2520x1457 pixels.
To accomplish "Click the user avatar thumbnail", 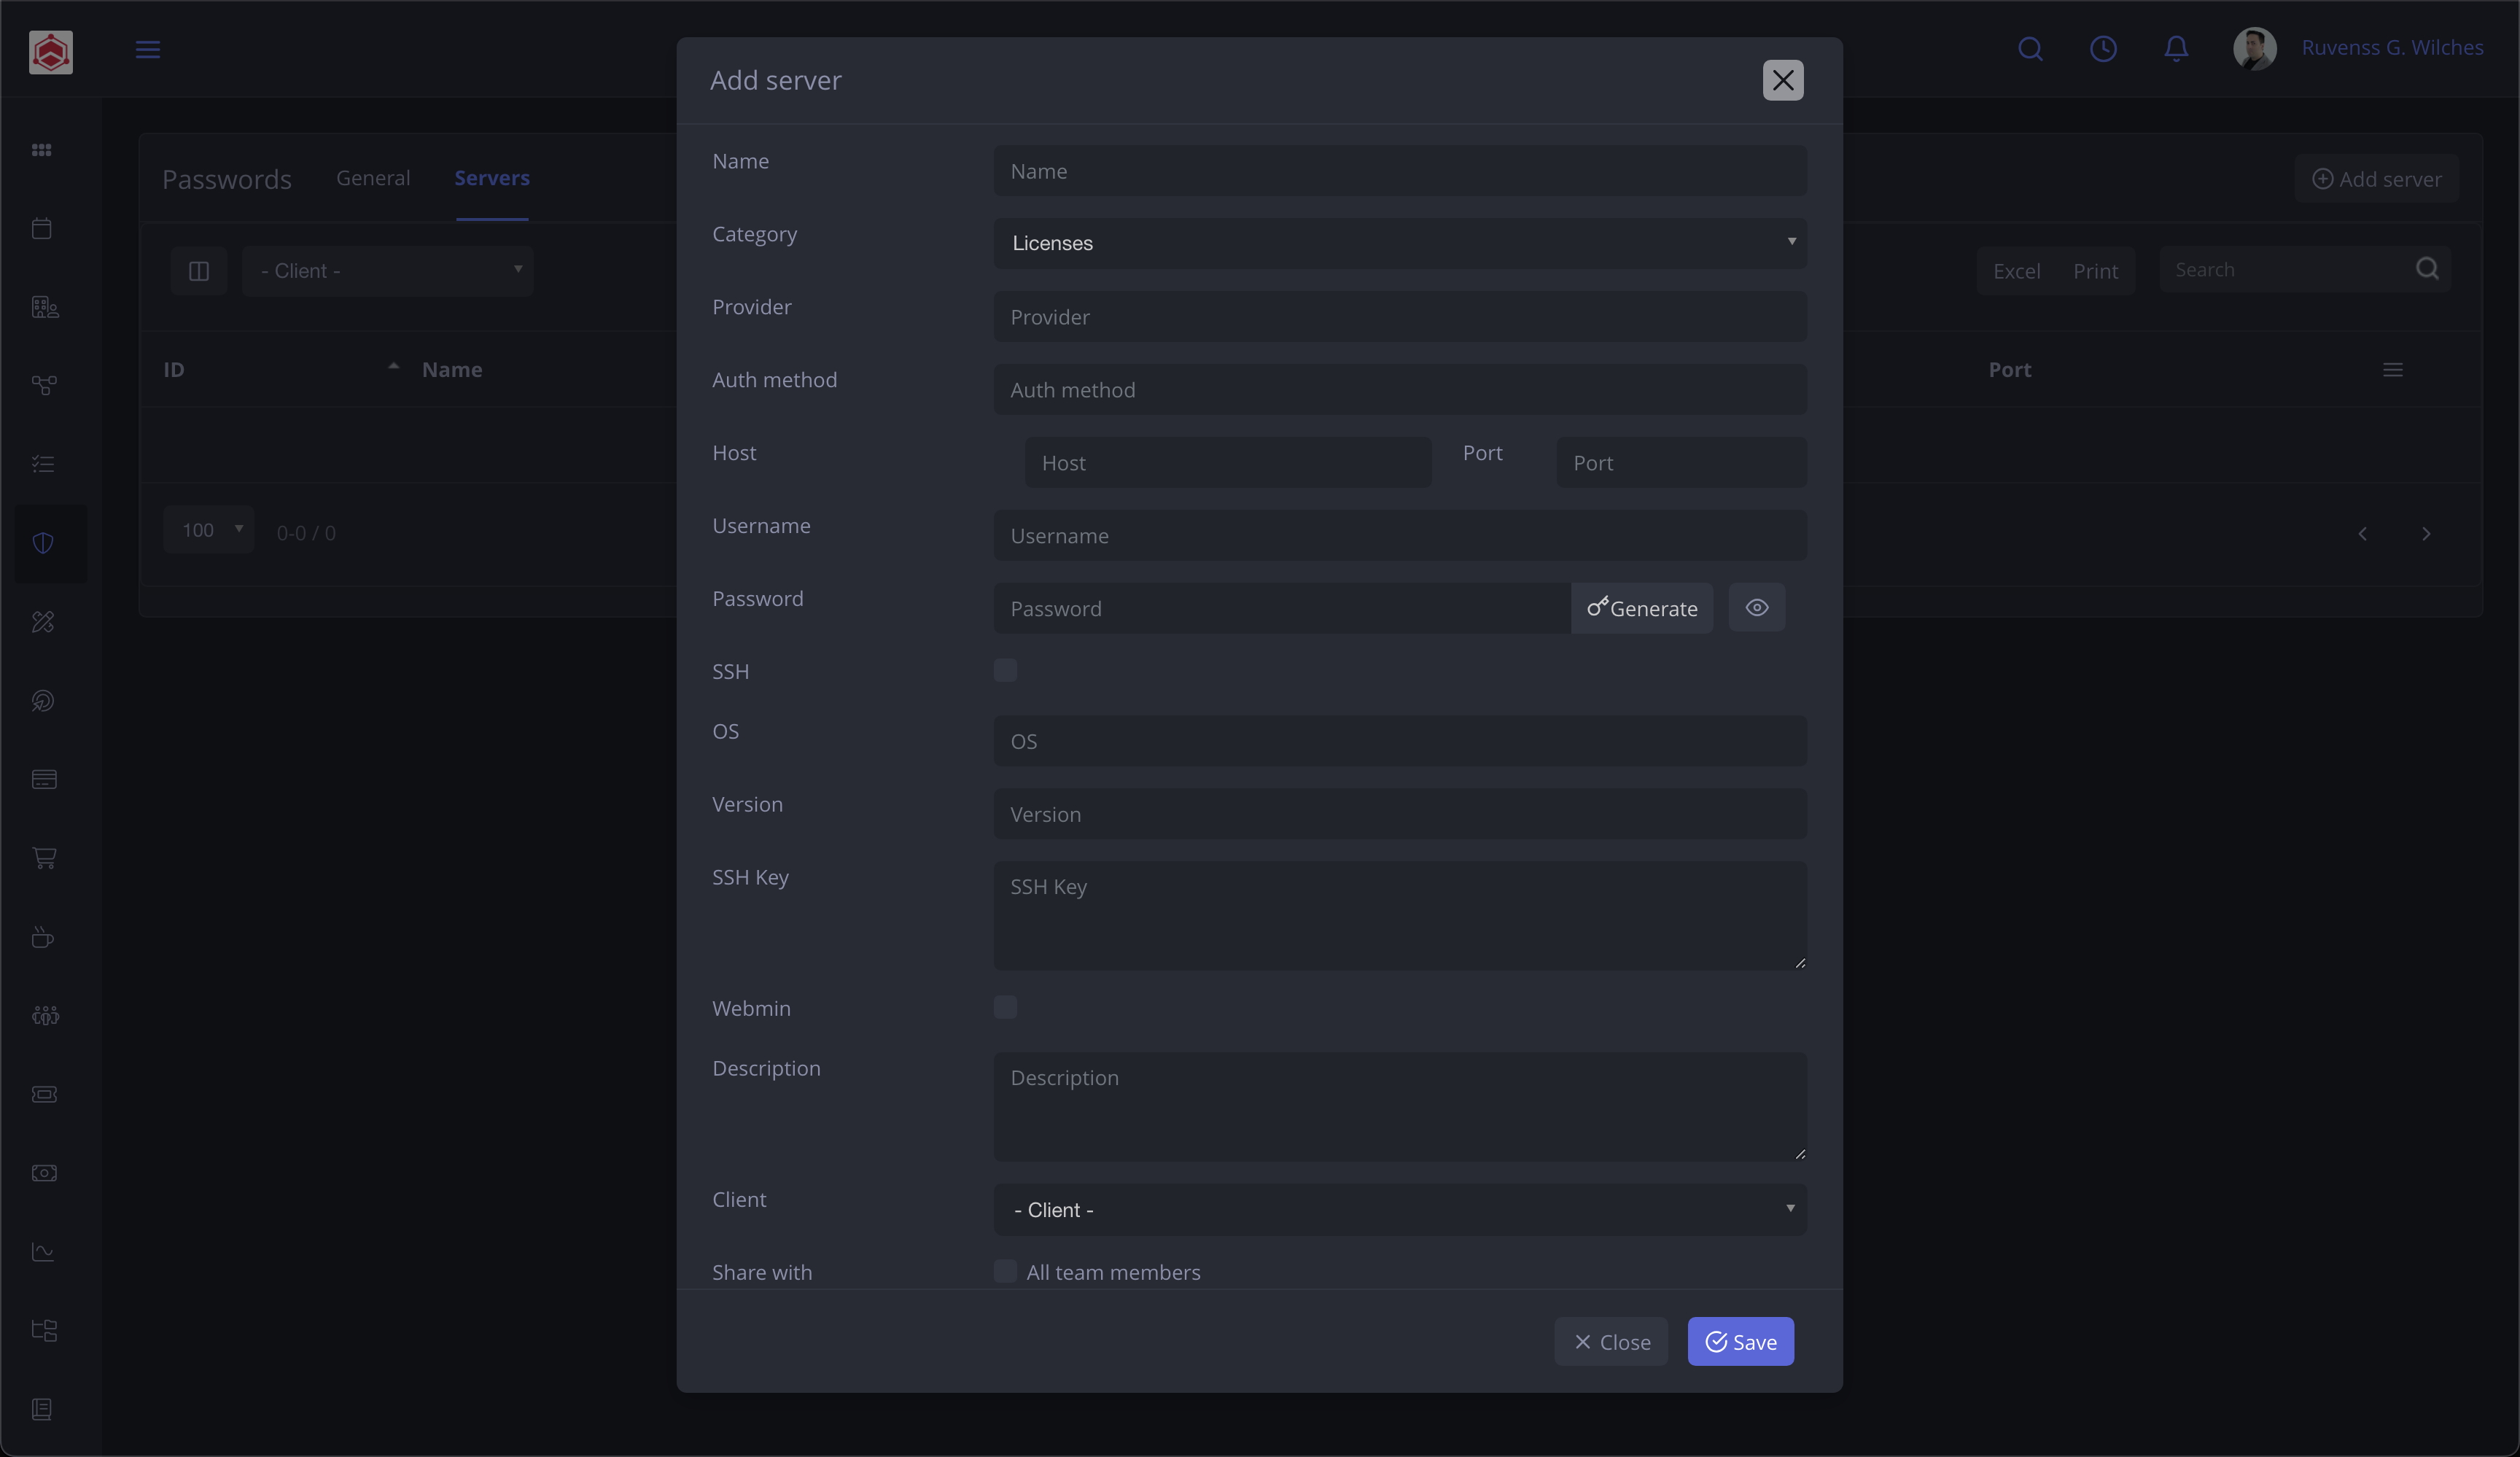I will coord(2255,48).
